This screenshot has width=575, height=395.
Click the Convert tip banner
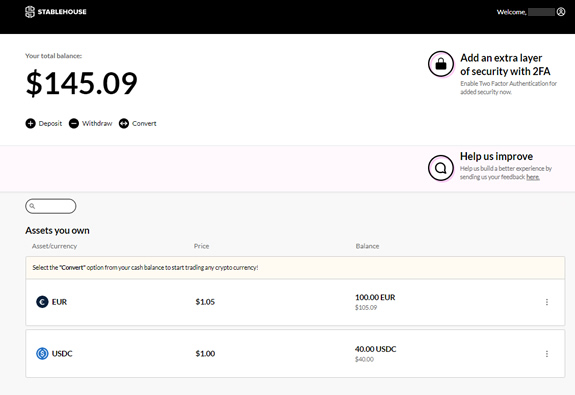pyautogui.click(x=295, y=268)
